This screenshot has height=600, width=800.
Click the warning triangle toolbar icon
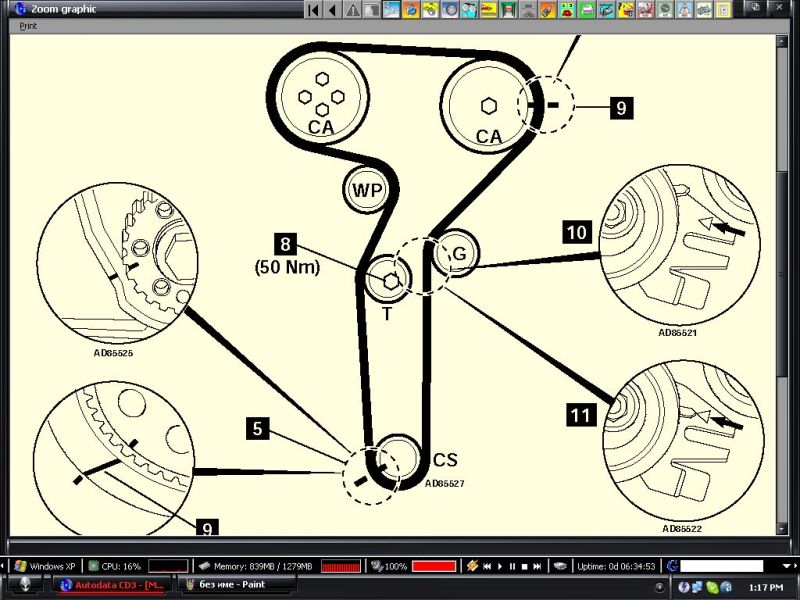352,10
